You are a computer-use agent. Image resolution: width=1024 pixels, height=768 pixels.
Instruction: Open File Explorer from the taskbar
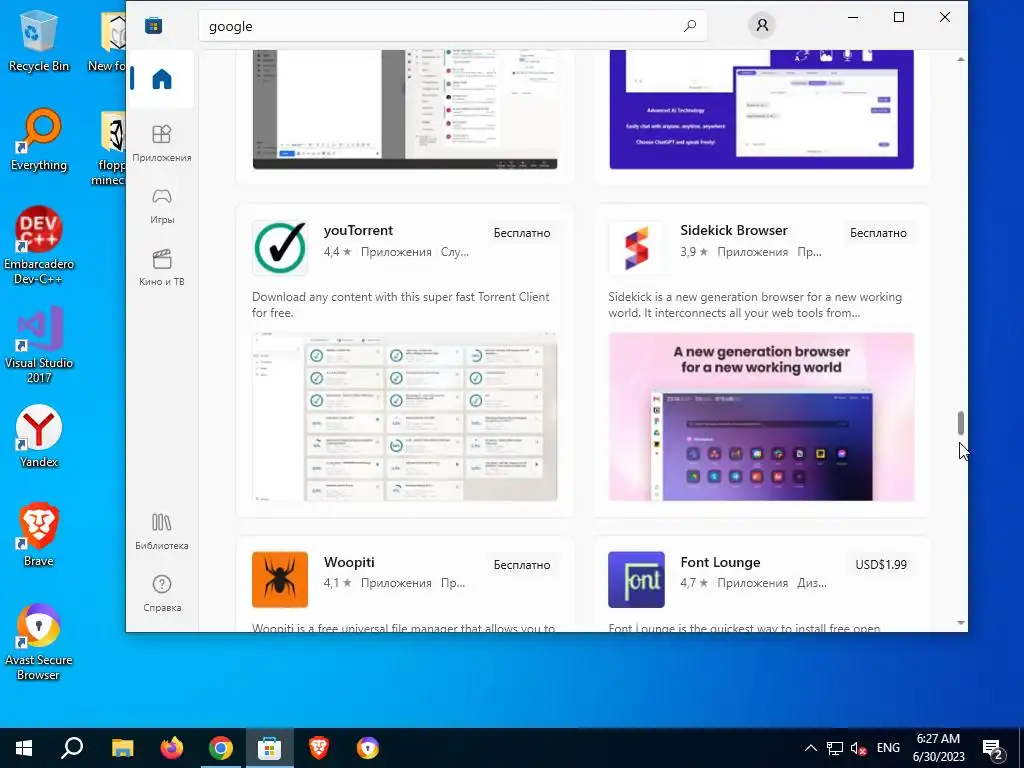click(122, 748)
